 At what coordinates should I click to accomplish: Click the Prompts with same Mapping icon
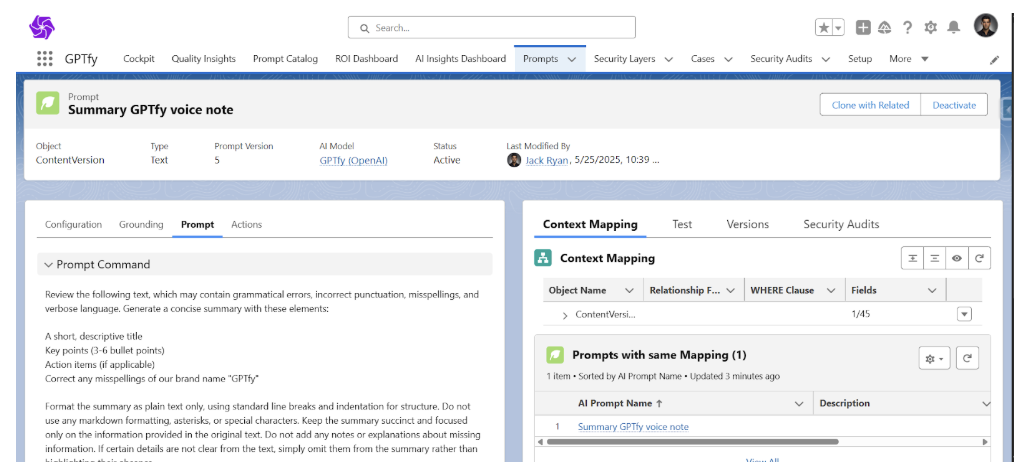pos(555,355)
